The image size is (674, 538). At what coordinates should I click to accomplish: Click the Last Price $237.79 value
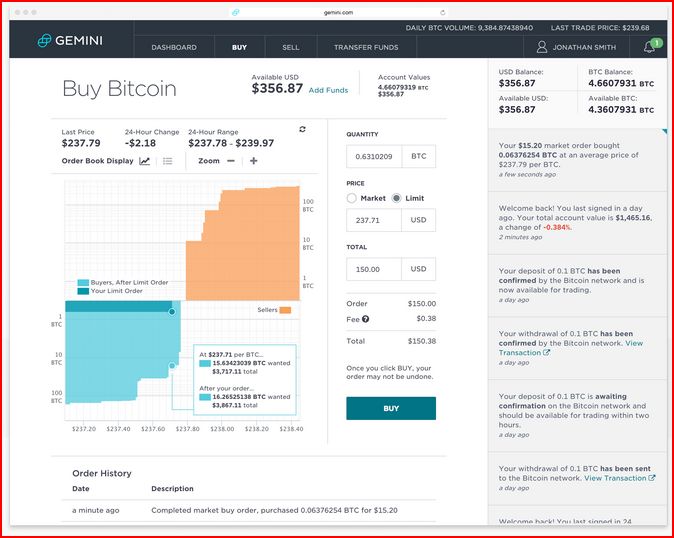coord(81,143)
